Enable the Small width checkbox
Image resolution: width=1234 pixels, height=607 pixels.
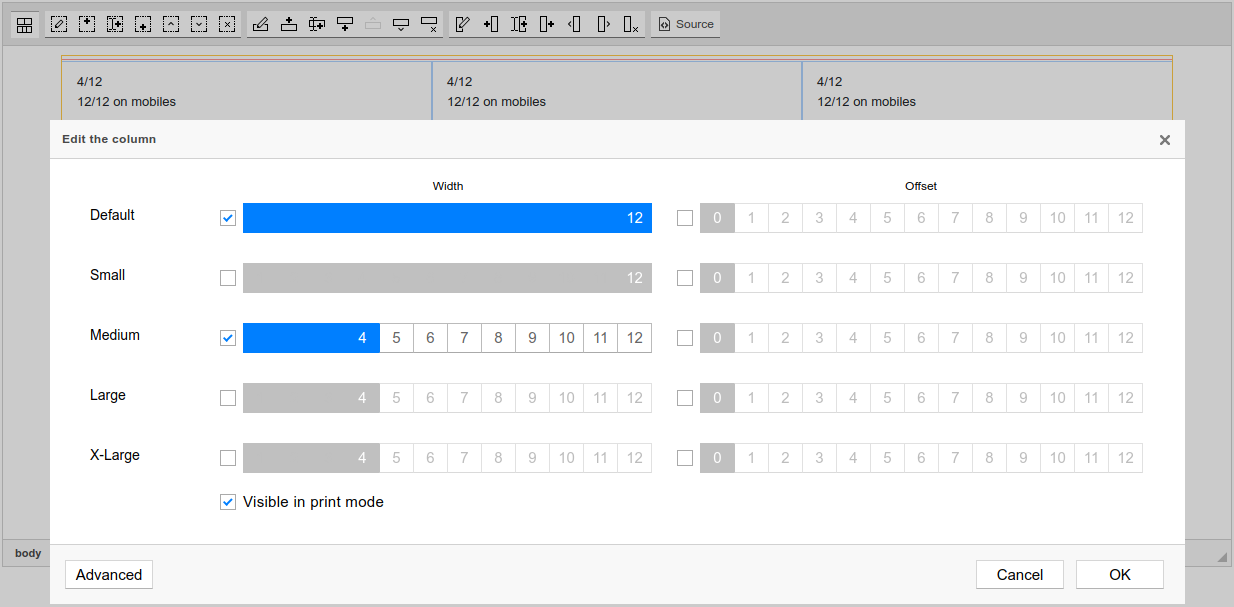click(x=228, y=278)
